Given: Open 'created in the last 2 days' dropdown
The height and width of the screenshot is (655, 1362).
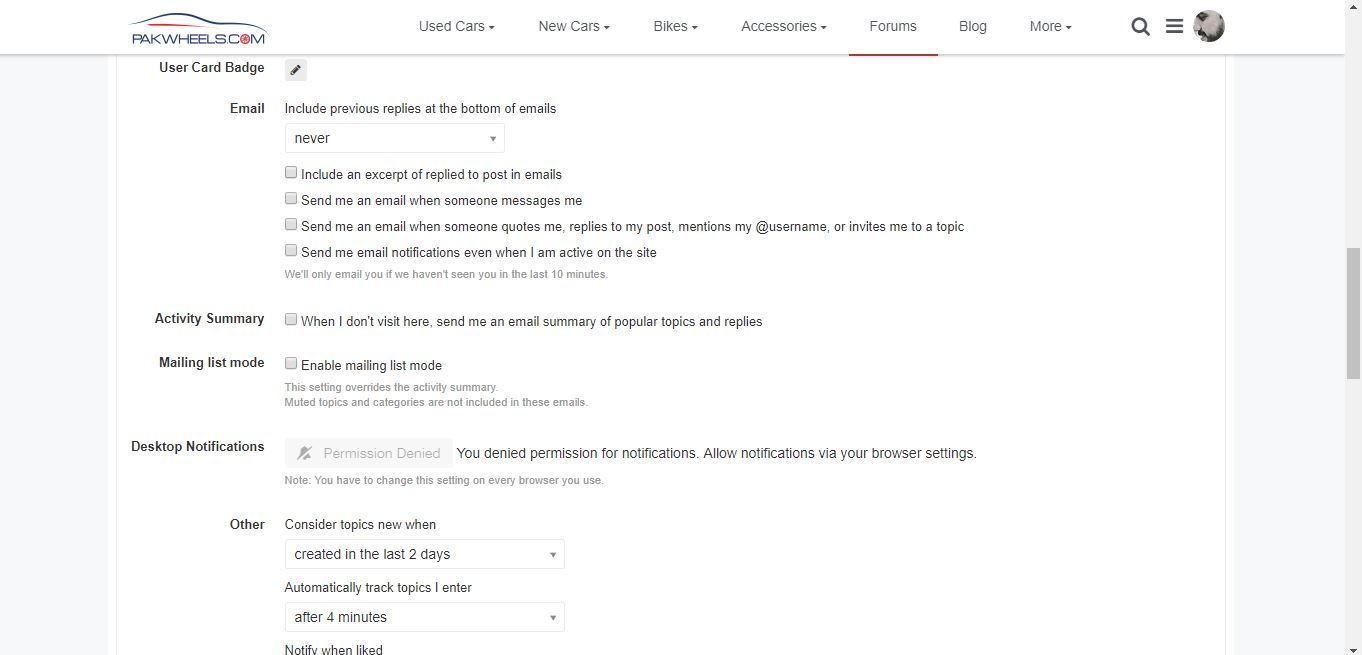Looking at the screenshot, I should tap(424, 554).
